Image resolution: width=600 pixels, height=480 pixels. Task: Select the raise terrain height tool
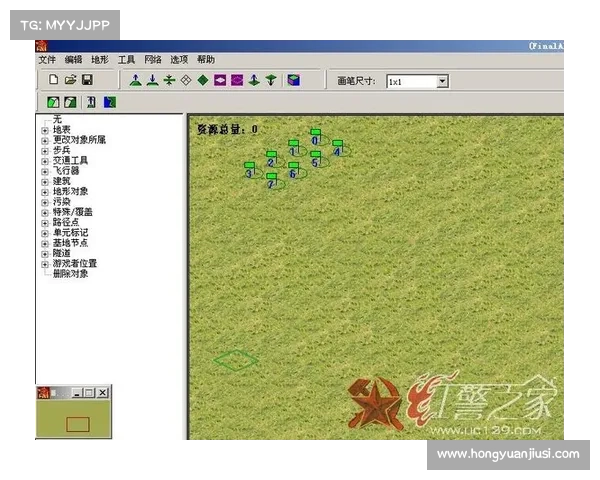coord(136,80)
